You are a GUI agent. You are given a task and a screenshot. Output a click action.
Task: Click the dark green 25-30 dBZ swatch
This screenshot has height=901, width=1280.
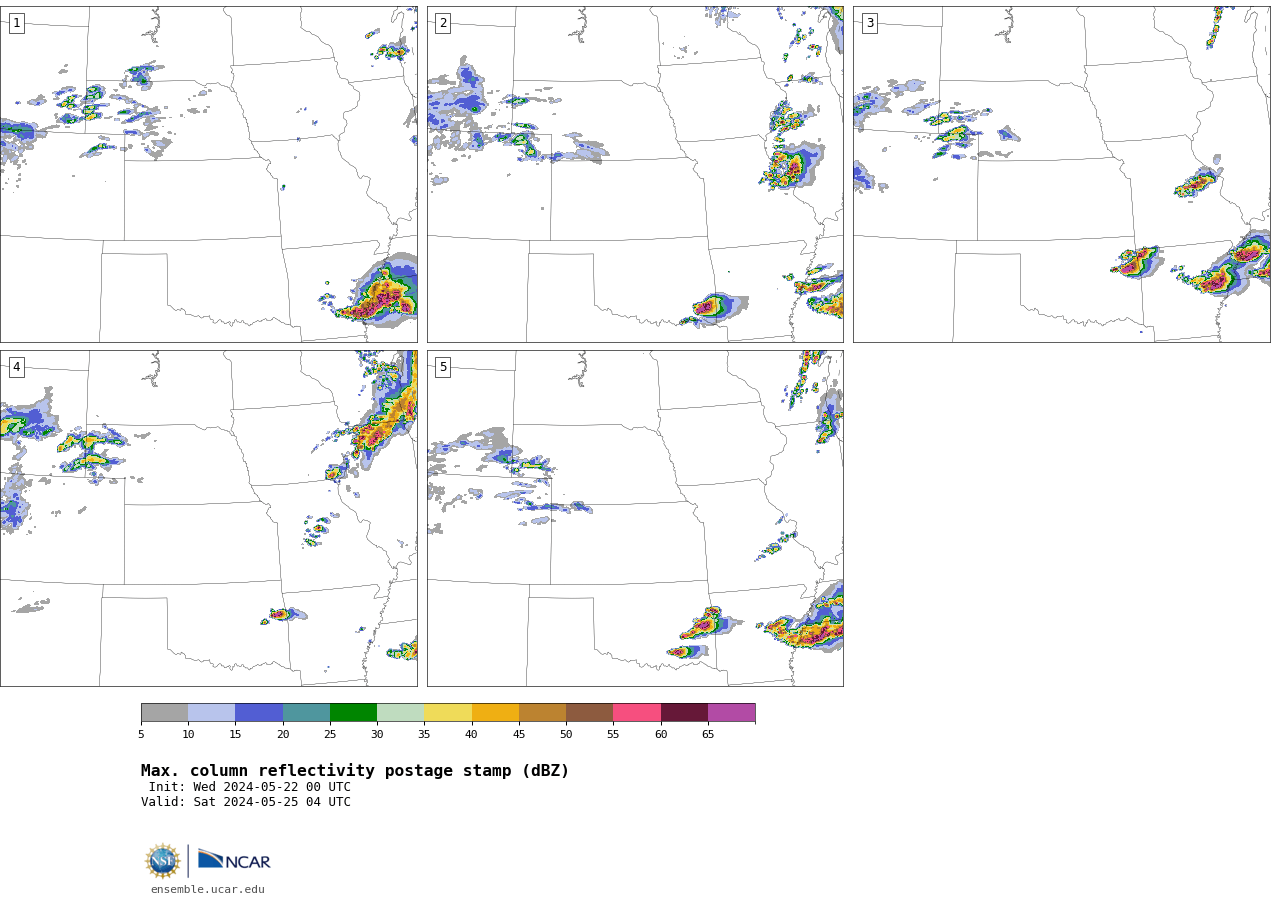[353, 712]
